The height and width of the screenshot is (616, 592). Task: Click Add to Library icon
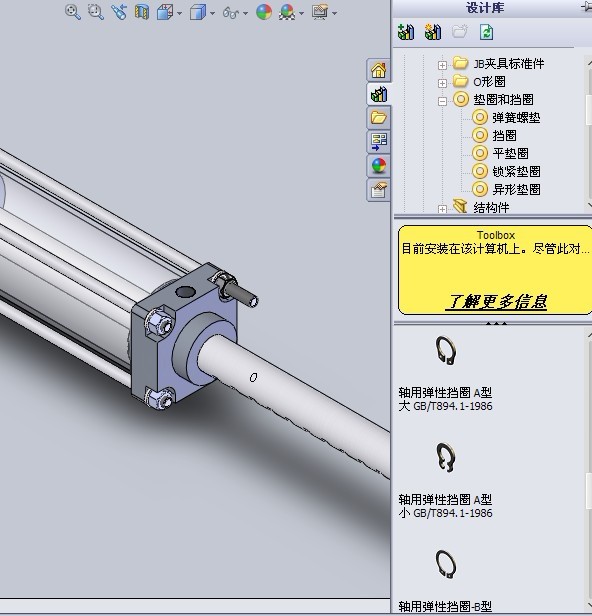coord(406,32)
